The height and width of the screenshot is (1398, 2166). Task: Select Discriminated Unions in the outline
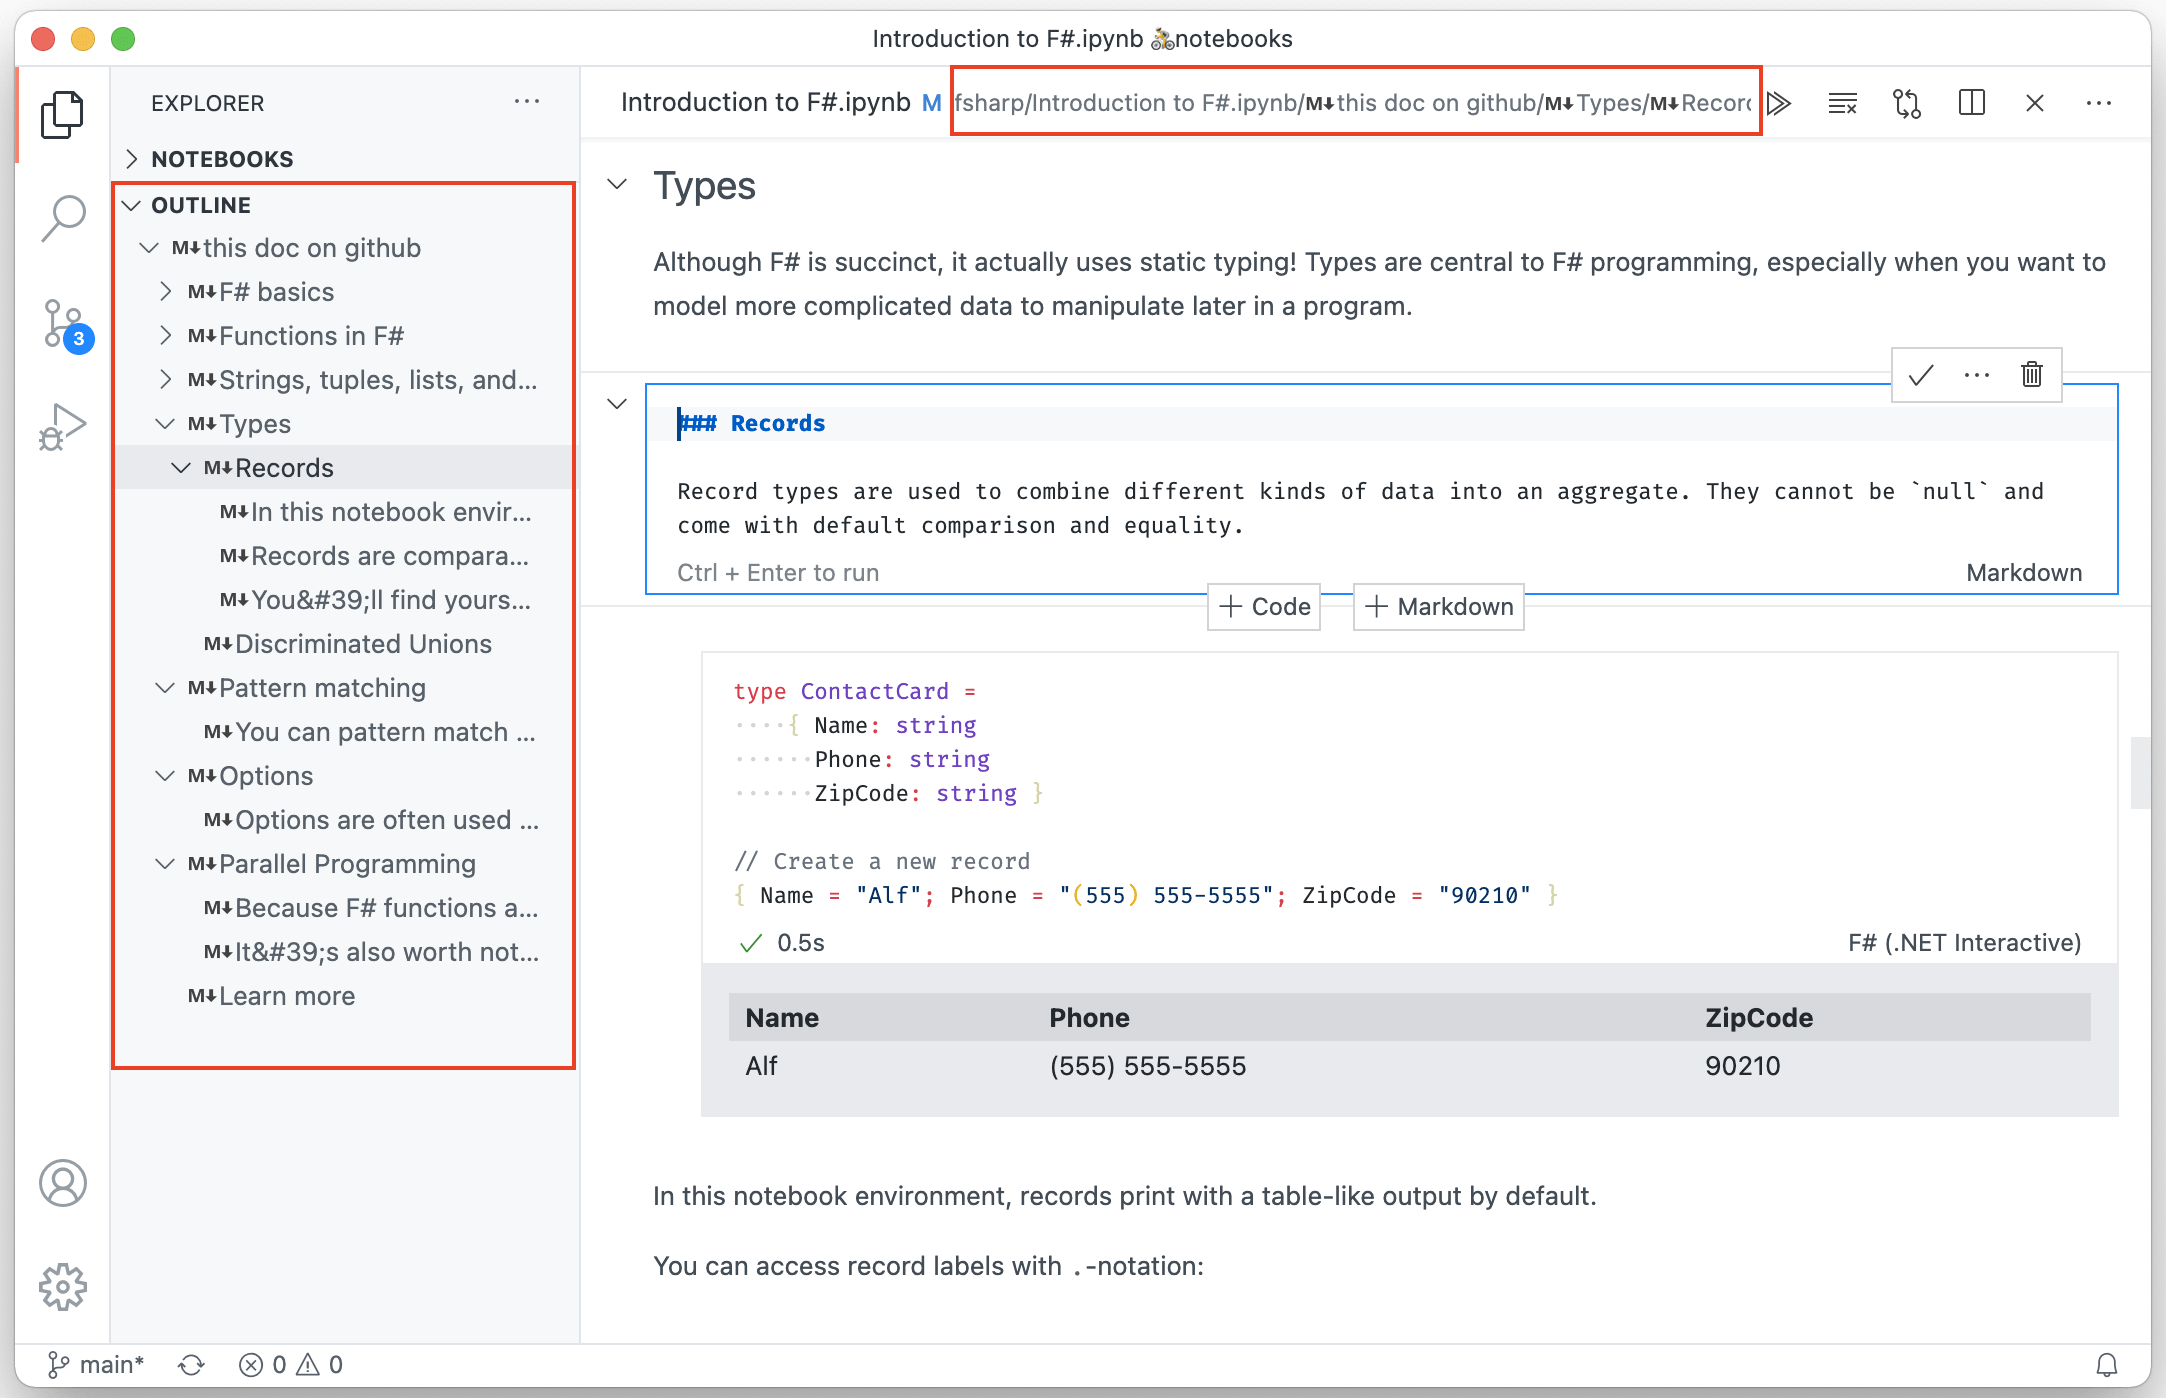point(363,644)
